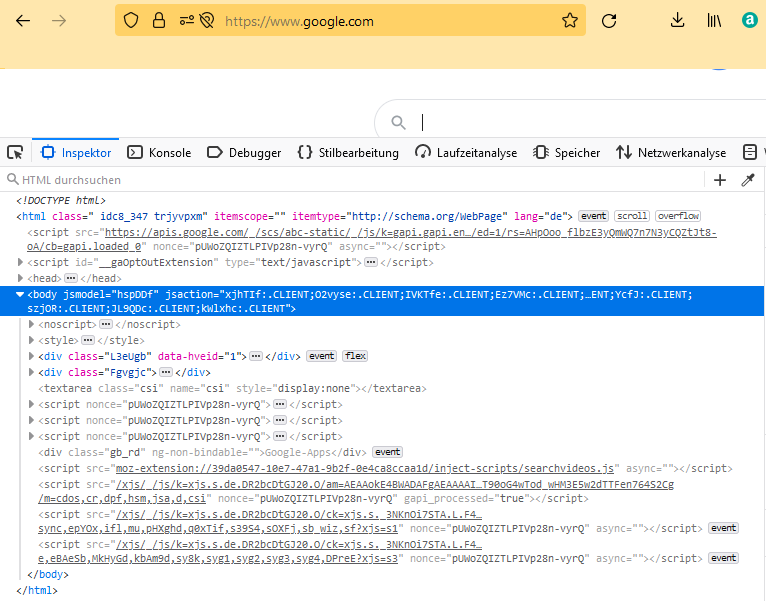The height and width of the screenshot is (601, 766).
Task: Toggle the scroll badge on html
Action: tap(632, 216)
